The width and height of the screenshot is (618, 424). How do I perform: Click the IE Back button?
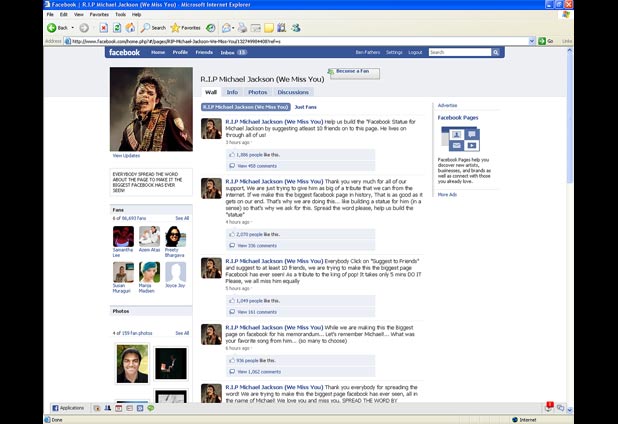point(57,28)
